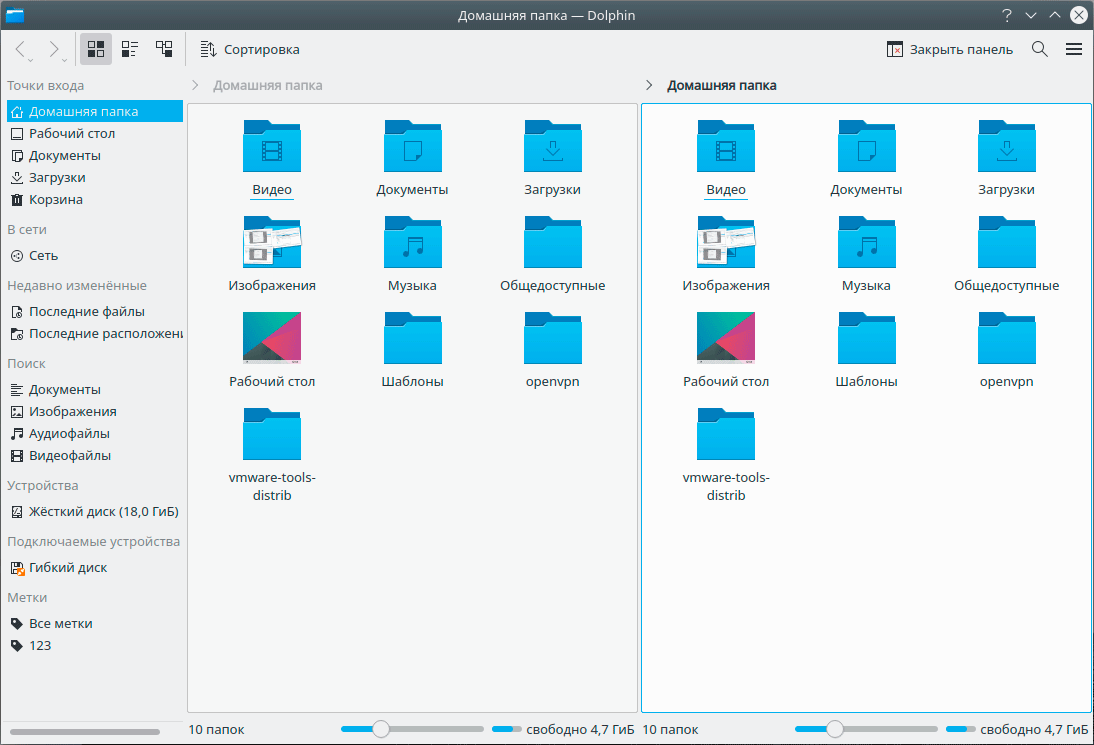This screenshot has height=745, width=1094.
Task: Expand the left pane breadcrumb chevron
Action: 195,85
